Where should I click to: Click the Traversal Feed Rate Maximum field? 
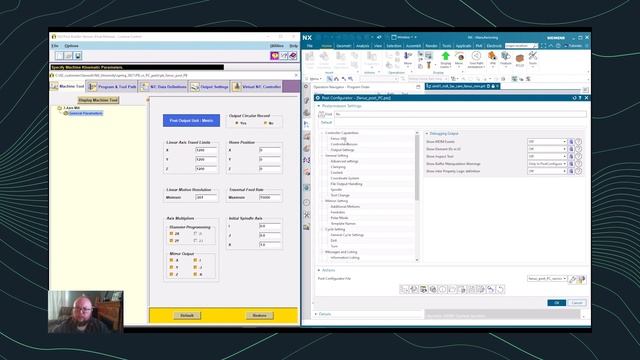tap(270, 197)
